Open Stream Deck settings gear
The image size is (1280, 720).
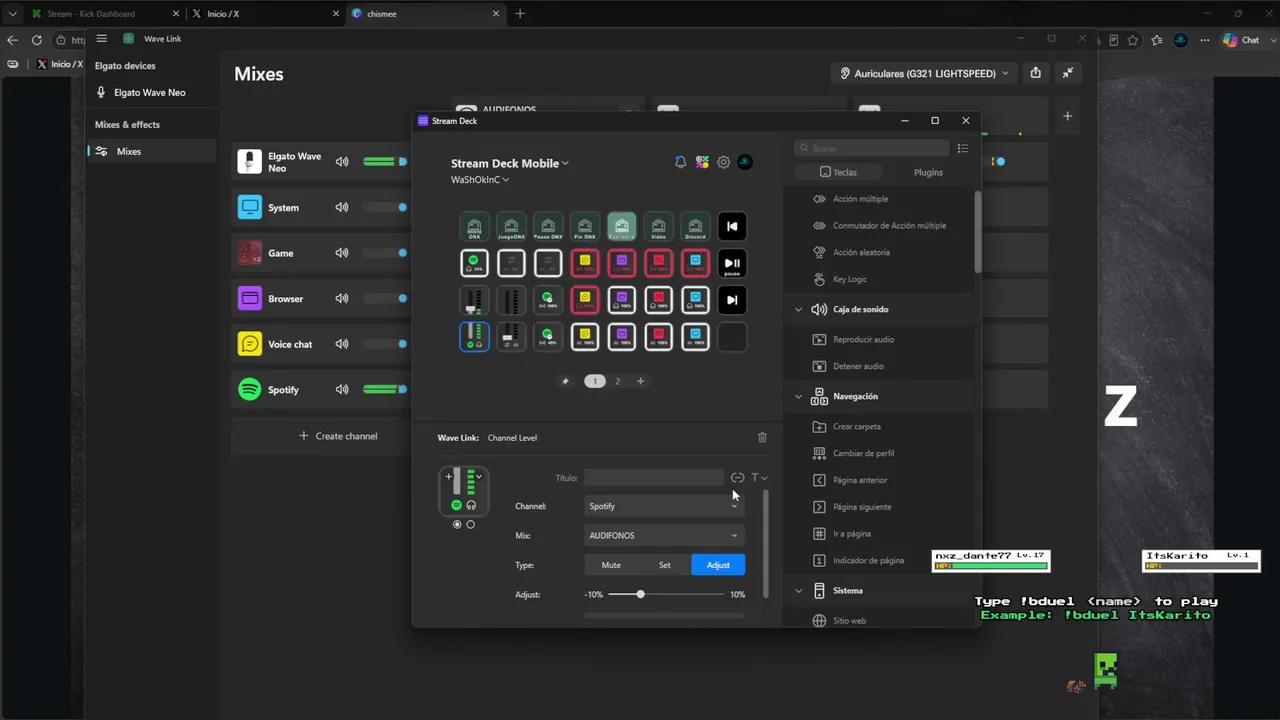point(724,162)
